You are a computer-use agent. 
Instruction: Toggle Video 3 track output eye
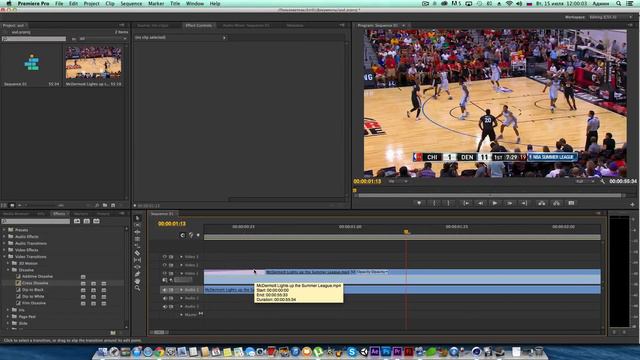[x=164, y=257]
